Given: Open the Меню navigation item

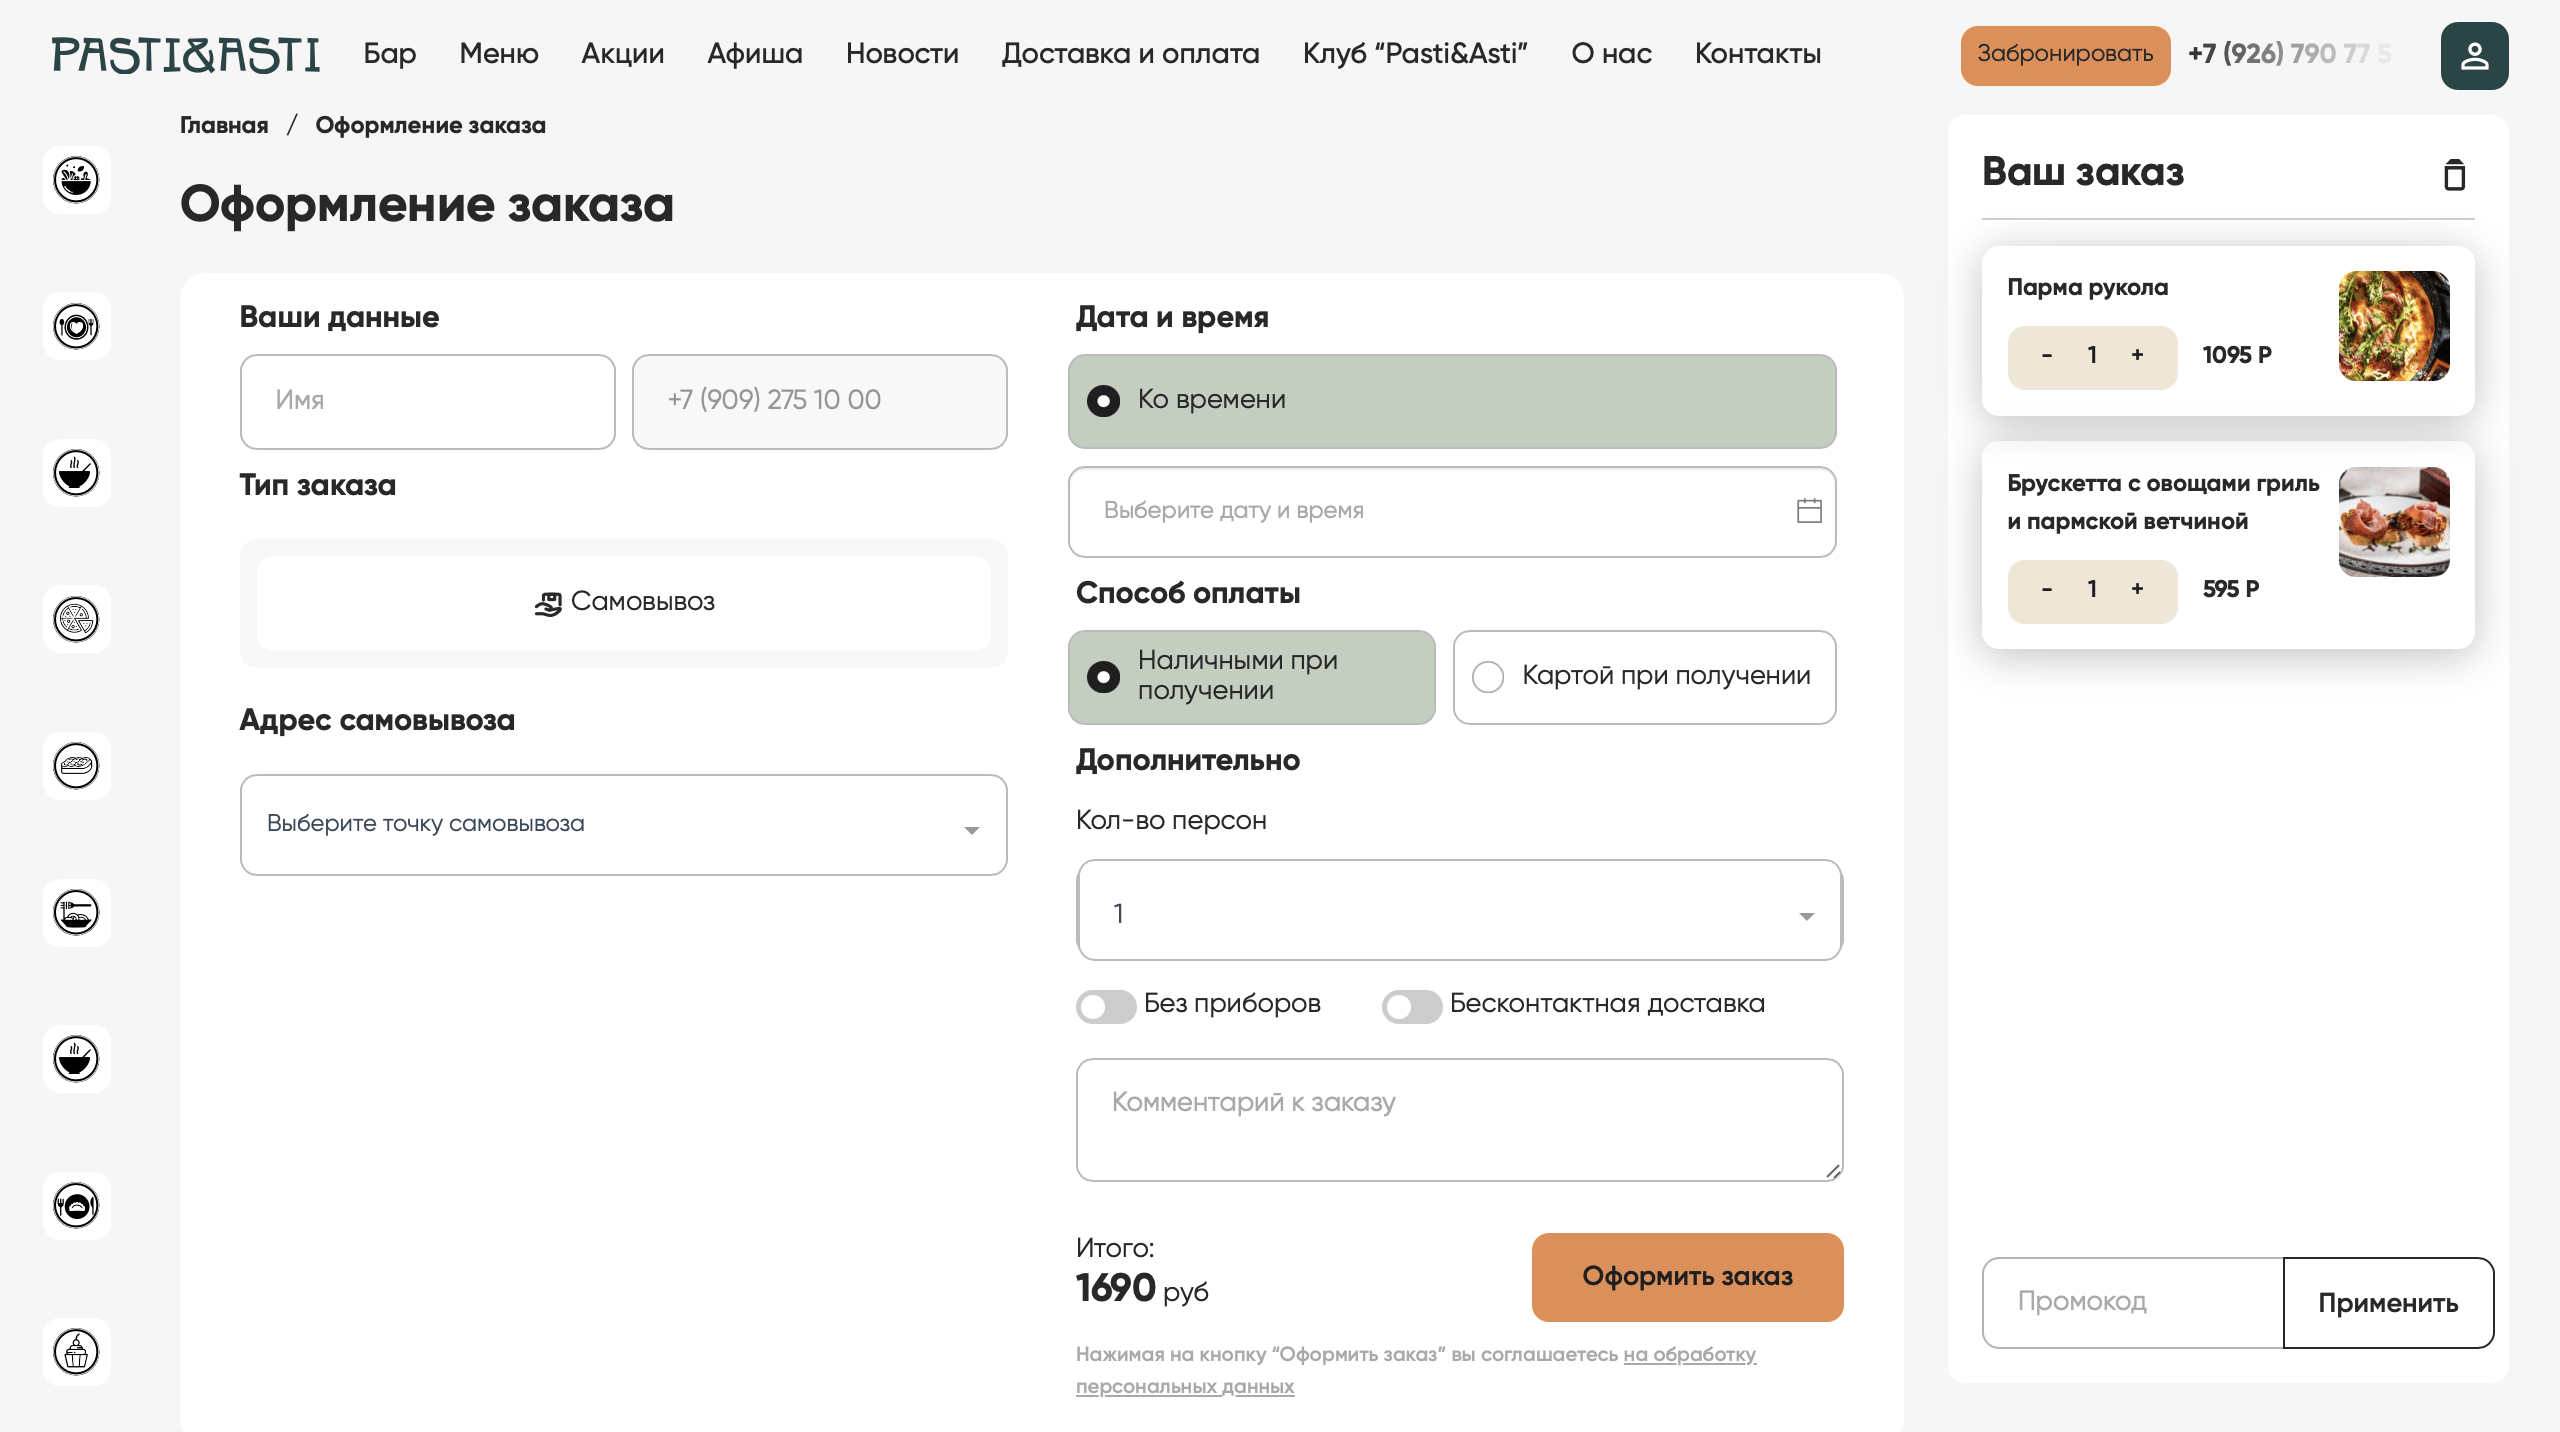Looking at the screenshot, I should (x=498, y=54).
